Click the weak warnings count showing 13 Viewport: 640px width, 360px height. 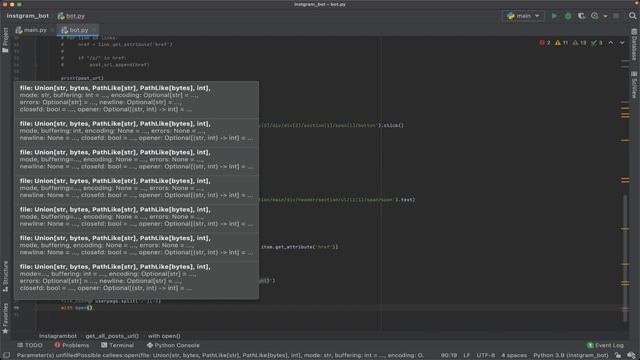click(x=579, y=42)
